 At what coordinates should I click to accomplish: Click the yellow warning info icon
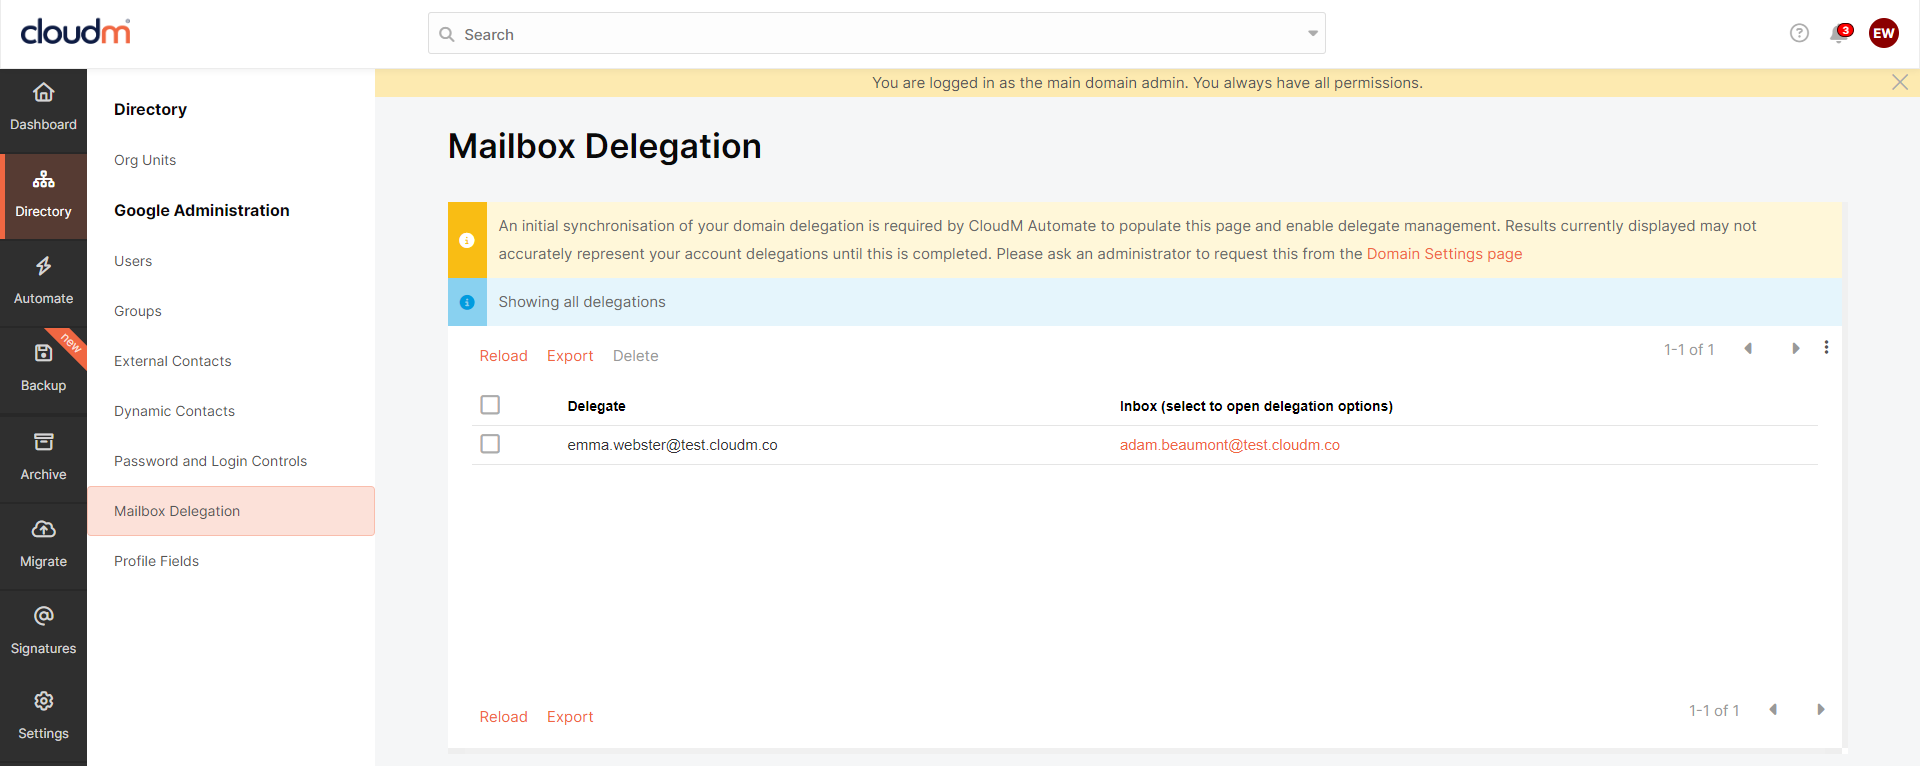pos(467,240)
